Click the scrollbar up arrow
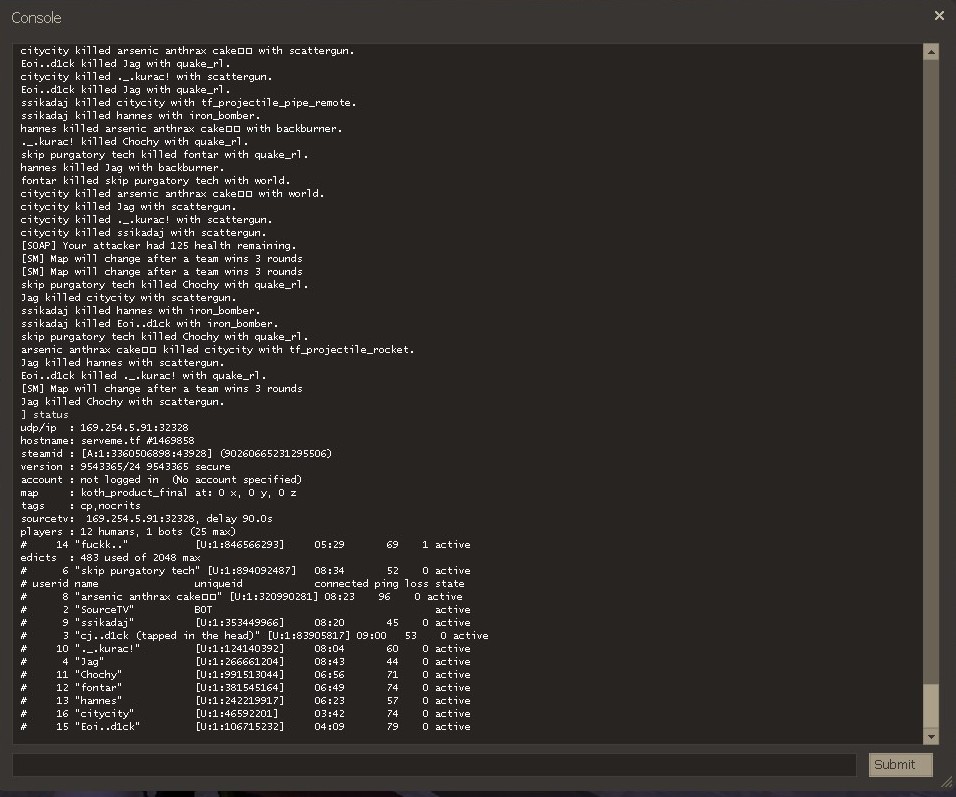Screen dimensions: 956x797 931,51
